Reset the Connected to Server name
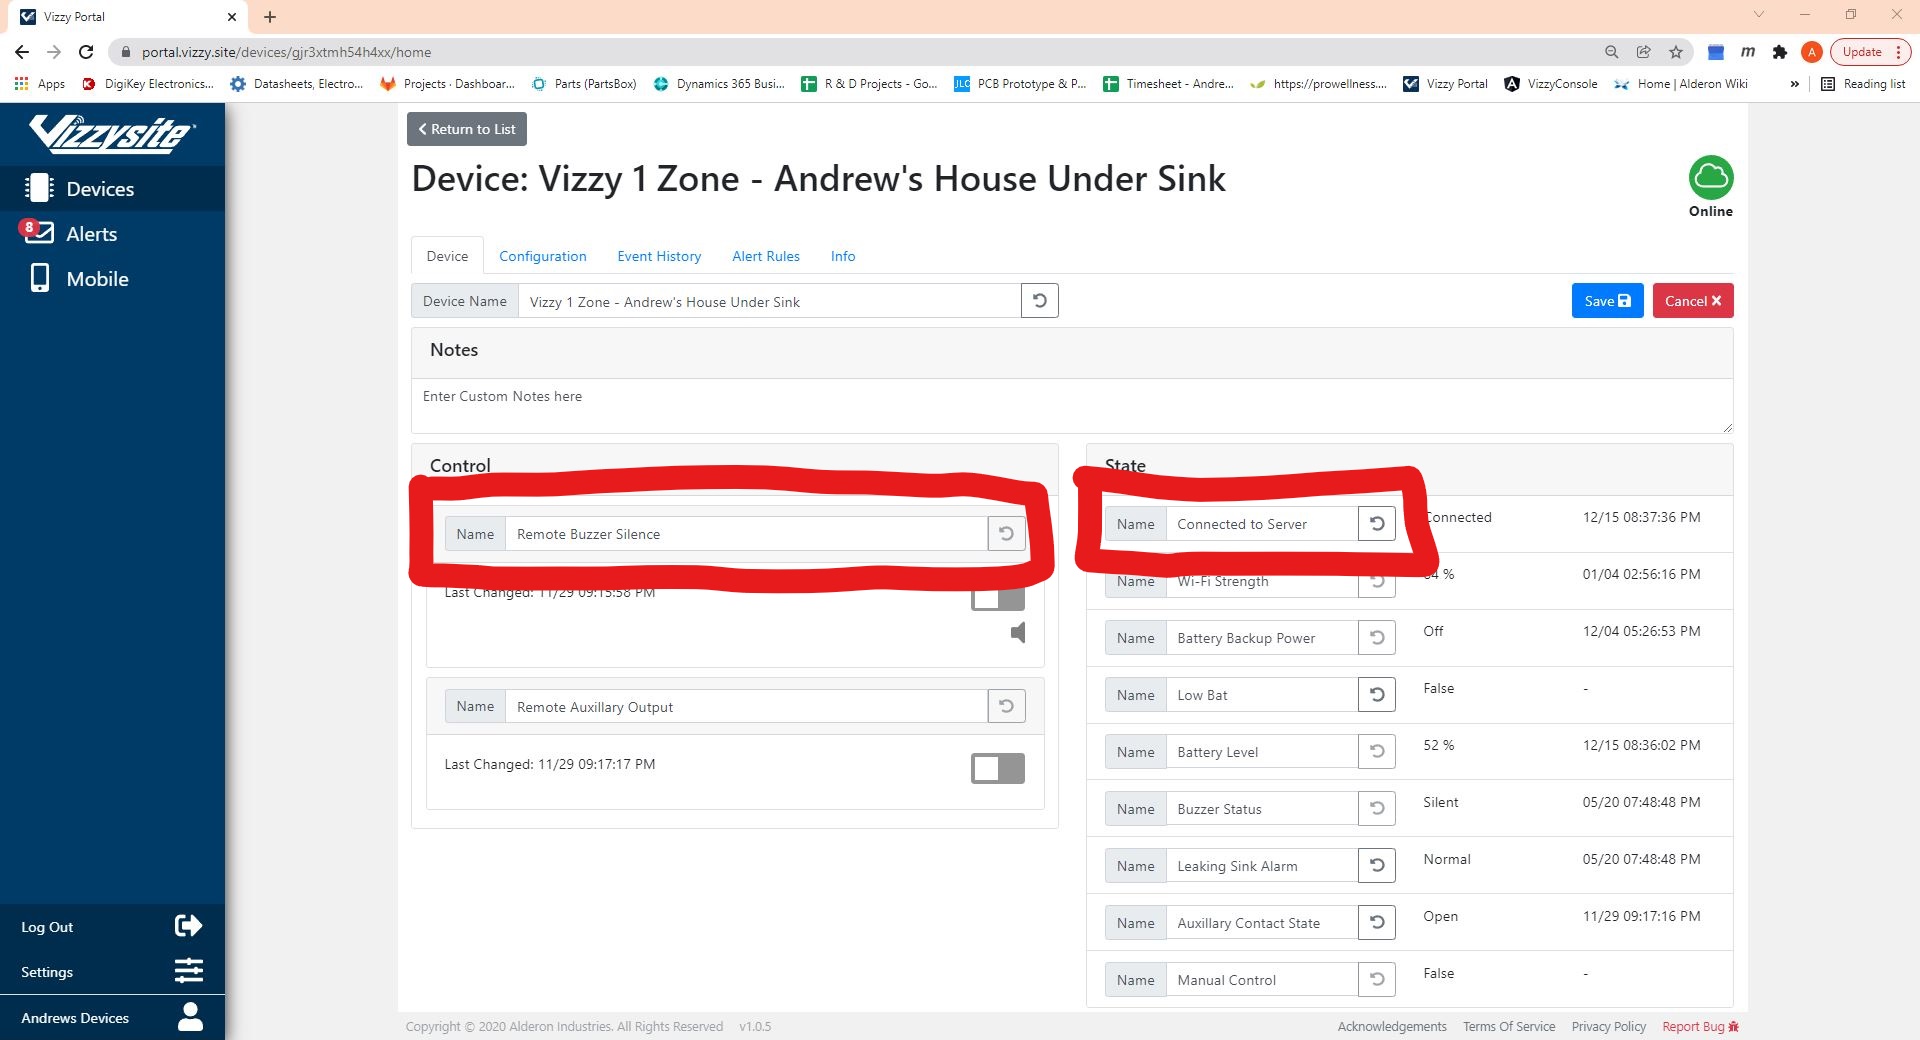The height and width of the screenshot is (1040, 1920). (x=1376, y=524)
